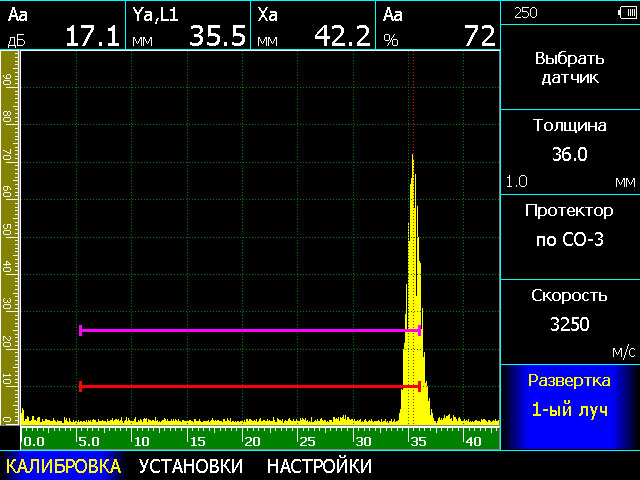This screenshot has width=640, height=480.
Task: Click the magenta gate right end marker
Action: [x=419, y=330]
